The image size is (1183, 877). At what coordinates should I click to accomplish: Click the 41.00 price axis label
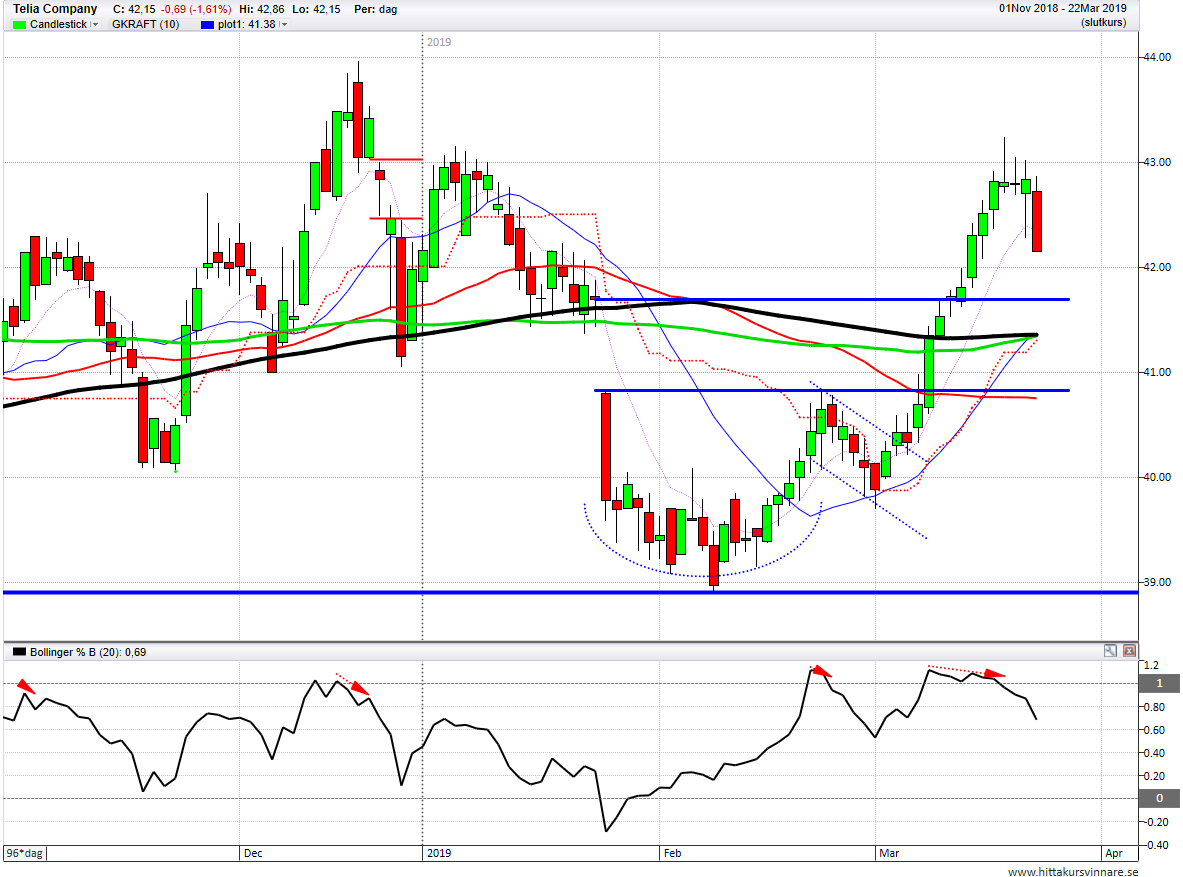coord(1157,372)
